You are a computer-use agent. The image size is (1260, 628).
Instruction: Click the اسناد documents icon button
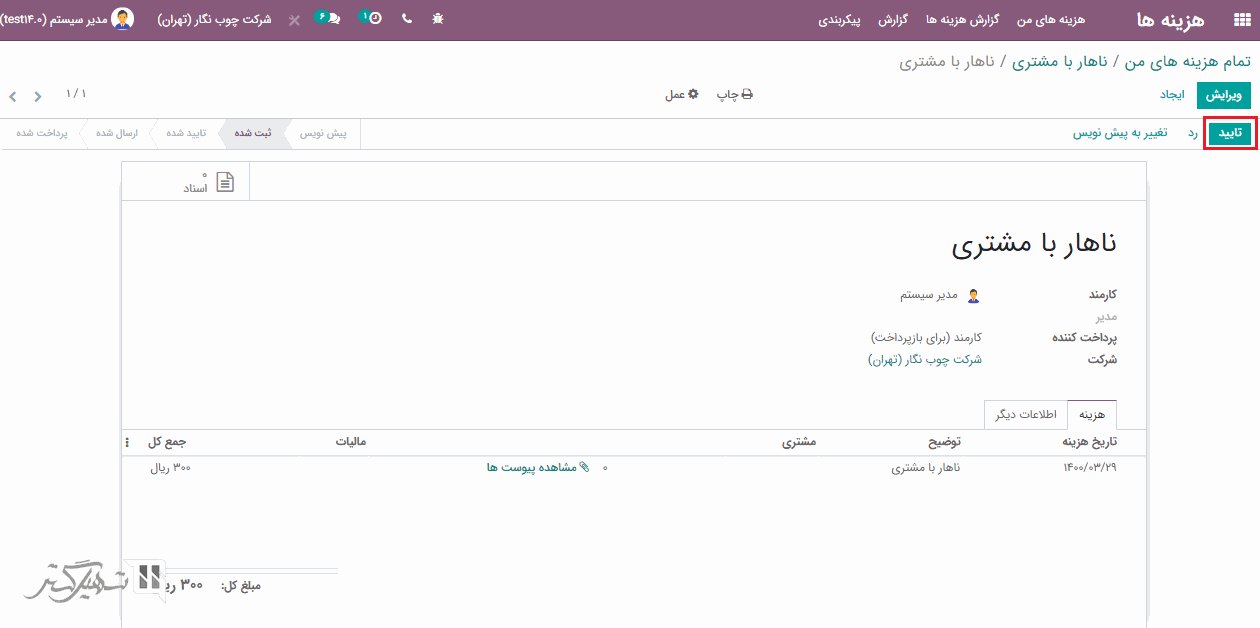coord(209,182)
